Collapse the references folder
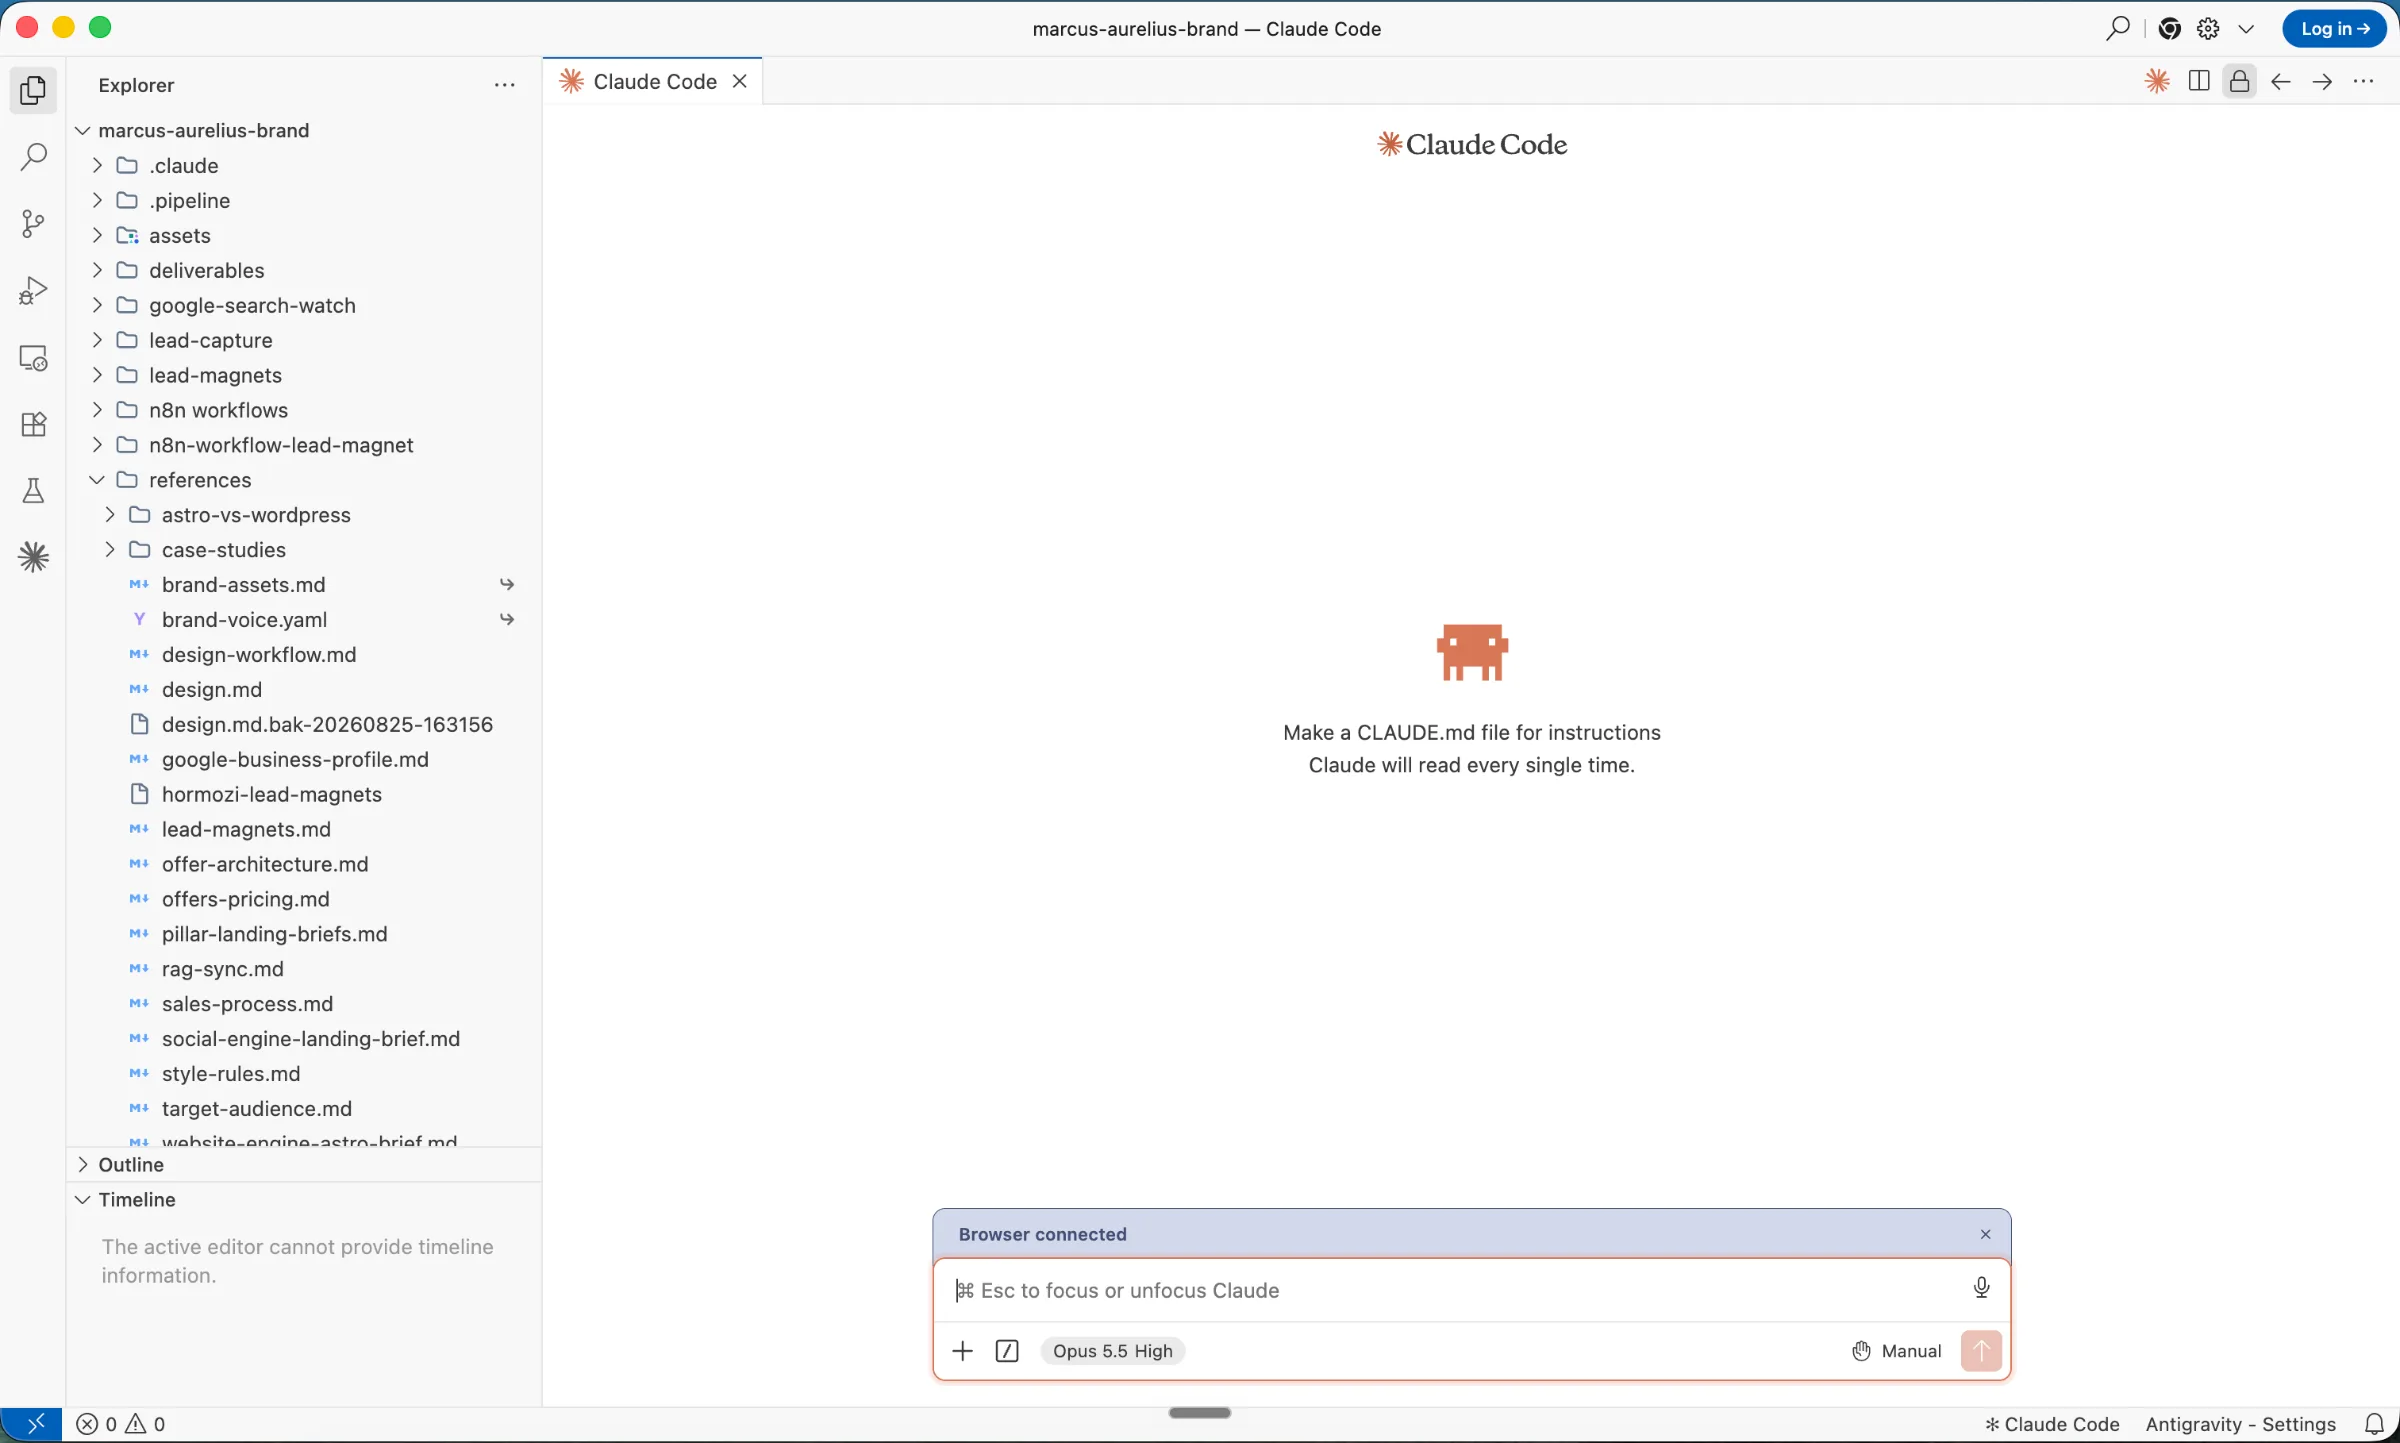 [97, 480]
